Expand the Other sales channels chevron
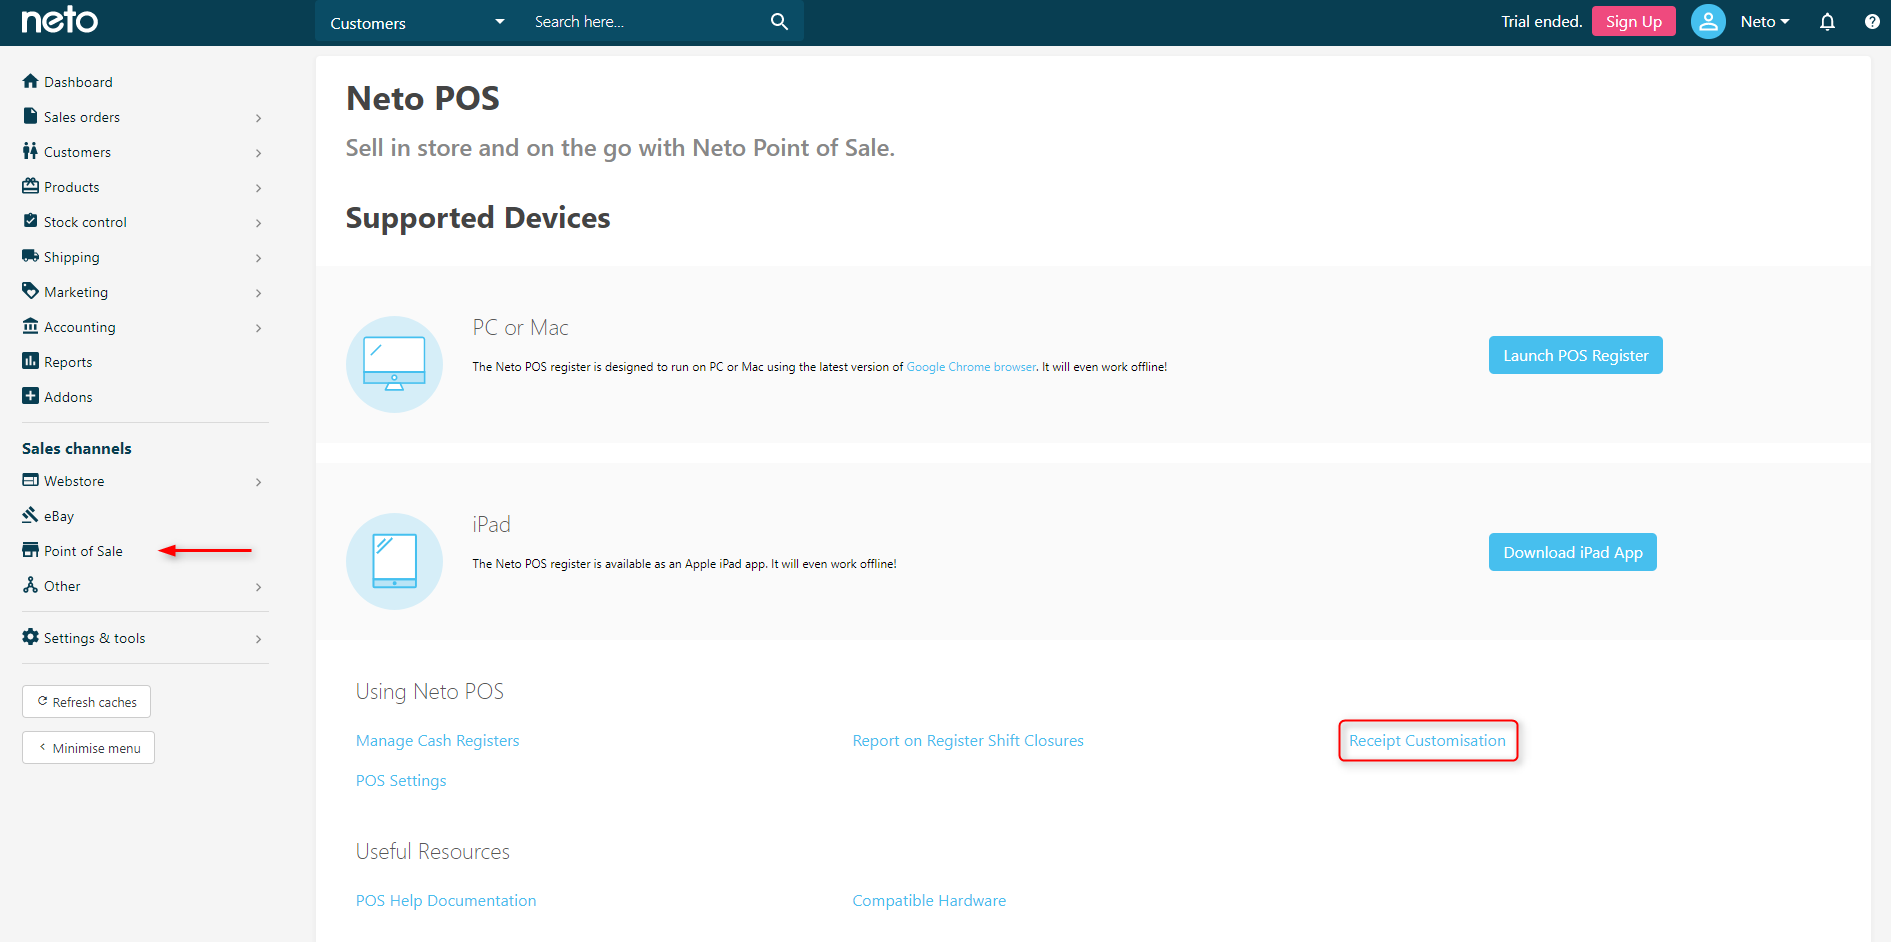This screenshot has width=1891, height=942. point(258,587)
